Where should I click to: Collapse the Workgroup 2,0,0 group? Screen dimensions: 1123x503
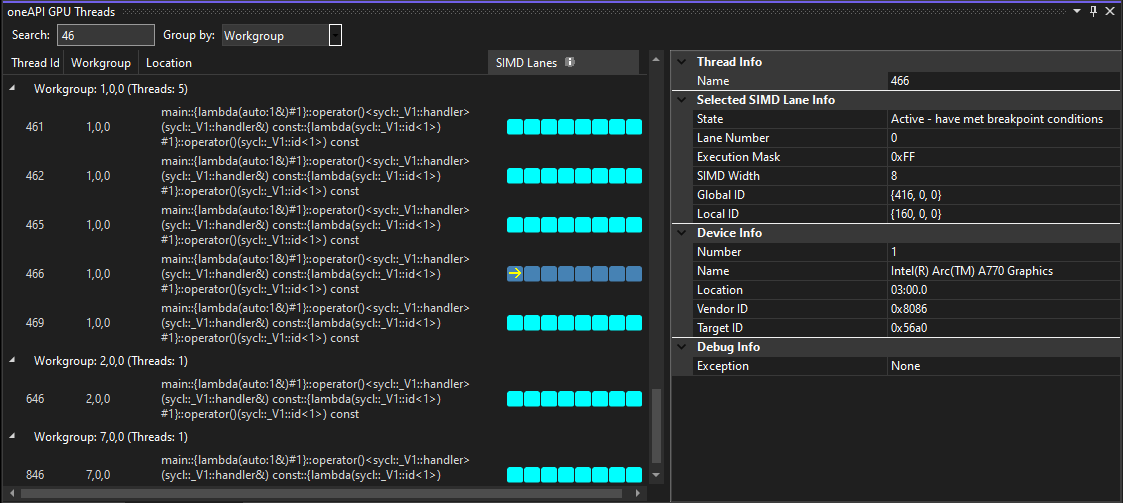click(x=13, y=360)
